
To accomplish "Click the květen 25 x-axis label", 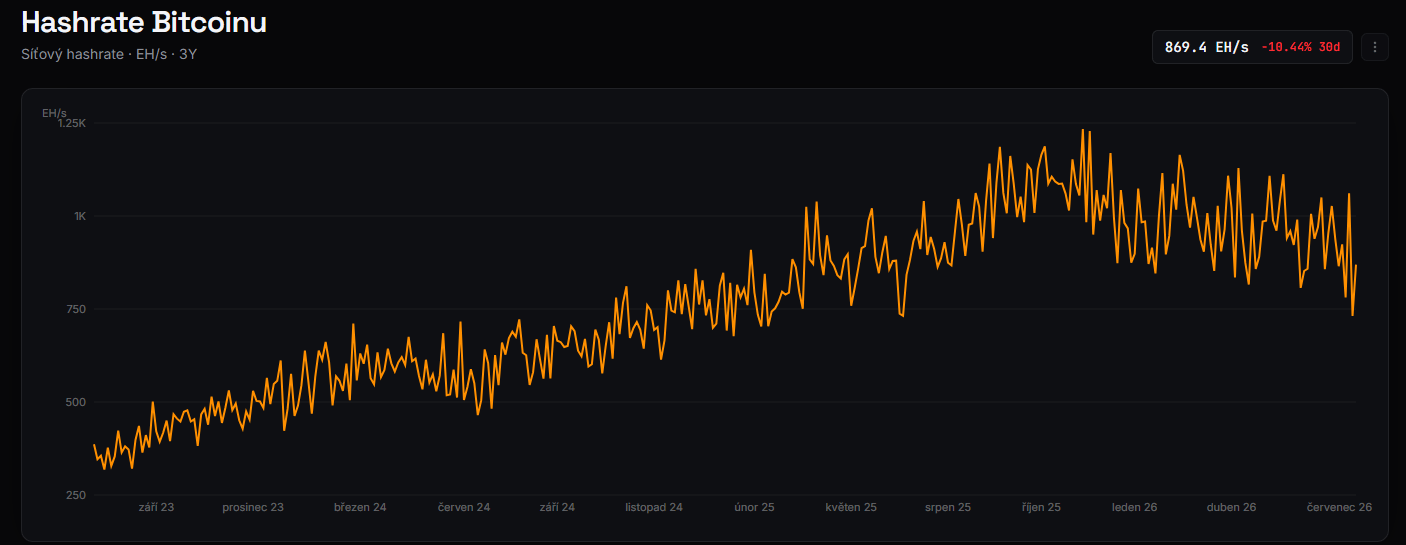I will click(851, 507).
